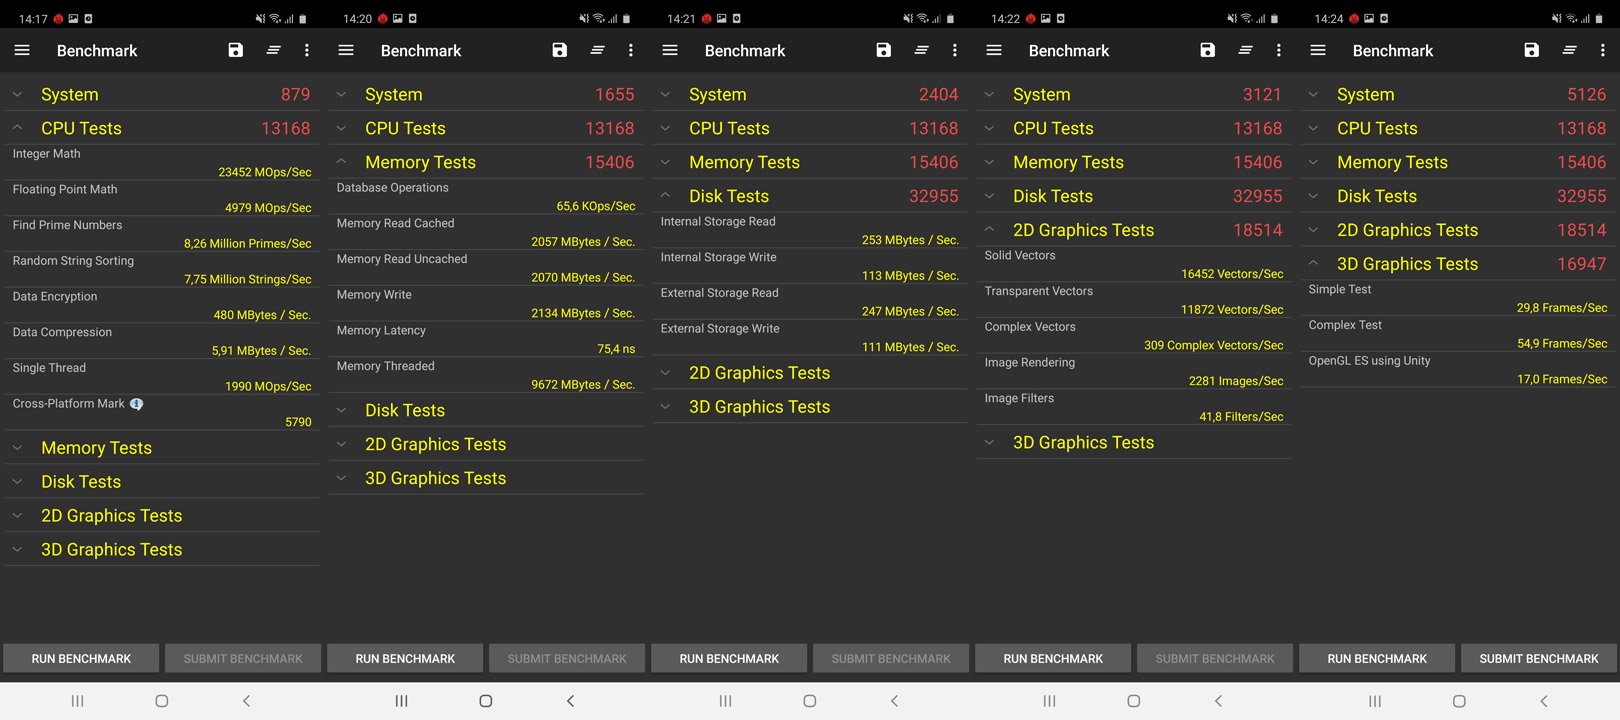The image size is (1620, 720).
Task: Tap RUN BENCHMARK on the 14:17 screen
Action: (x=81, y=658)
